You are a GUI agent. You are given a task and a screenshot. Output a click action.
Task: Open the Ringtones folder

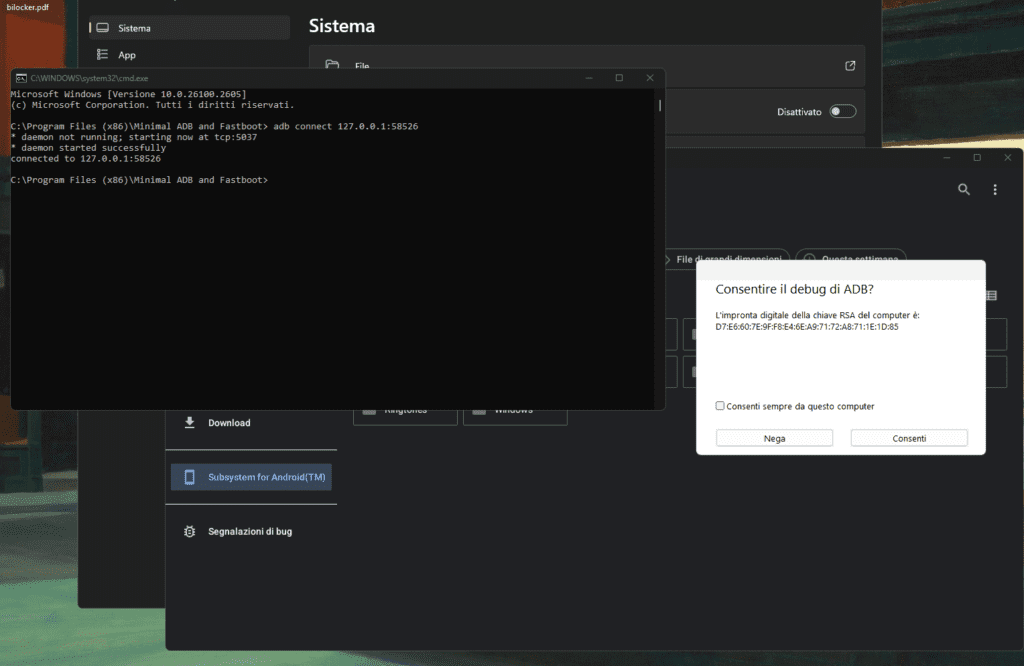[405, 413]
